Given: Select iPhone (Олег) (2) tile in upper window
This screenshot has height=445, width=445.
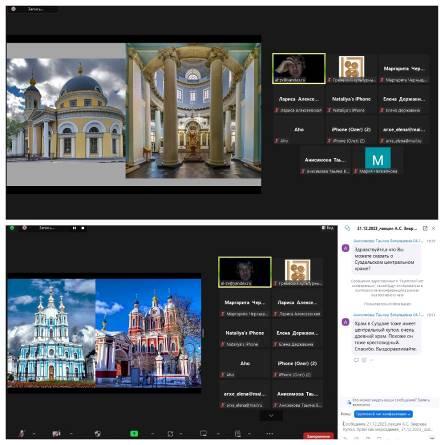Looking at the screenshot, I should pyautogui.click(x=351, y=130).
